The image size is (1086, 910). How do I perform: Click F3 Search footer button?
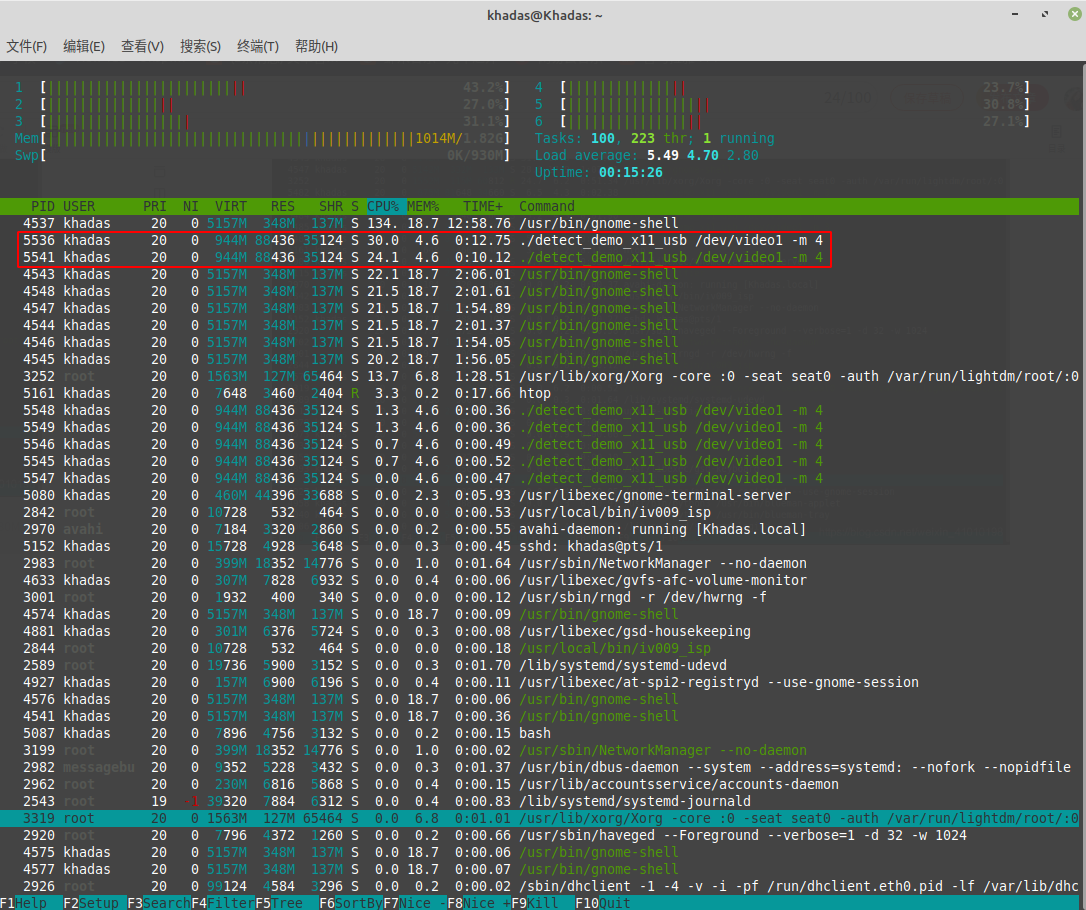tap(159, 903)
